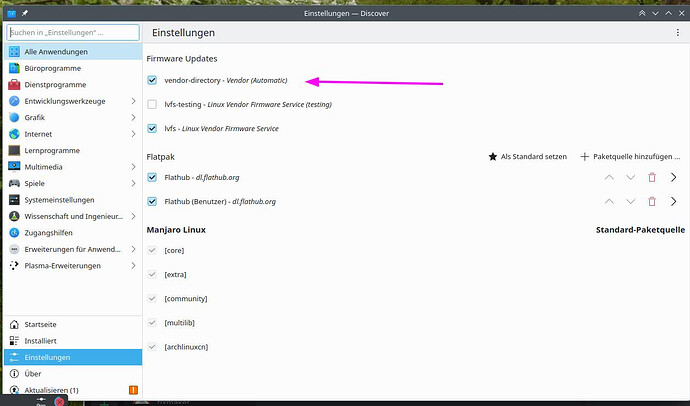The image size is (690, 406).
Task: Click the Dienstprogramme toolbox icon
Action: click(14, 84)
